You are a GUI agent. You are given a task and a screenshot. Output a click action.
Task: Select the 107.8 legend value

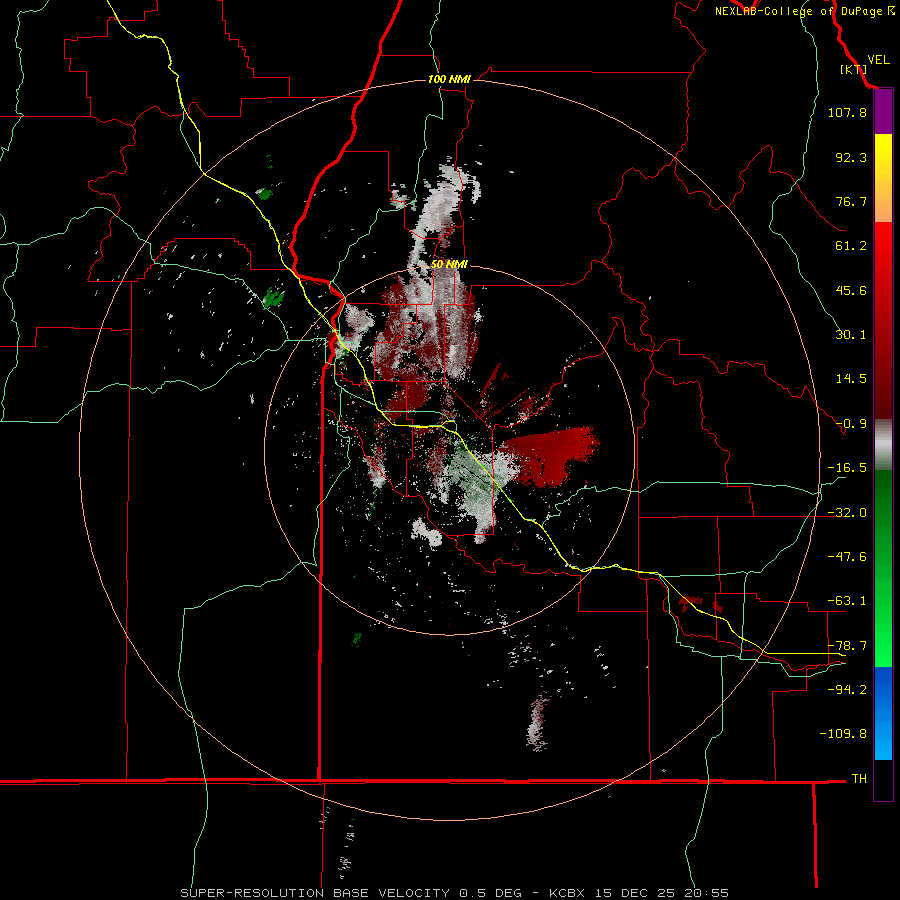[847, 112]
